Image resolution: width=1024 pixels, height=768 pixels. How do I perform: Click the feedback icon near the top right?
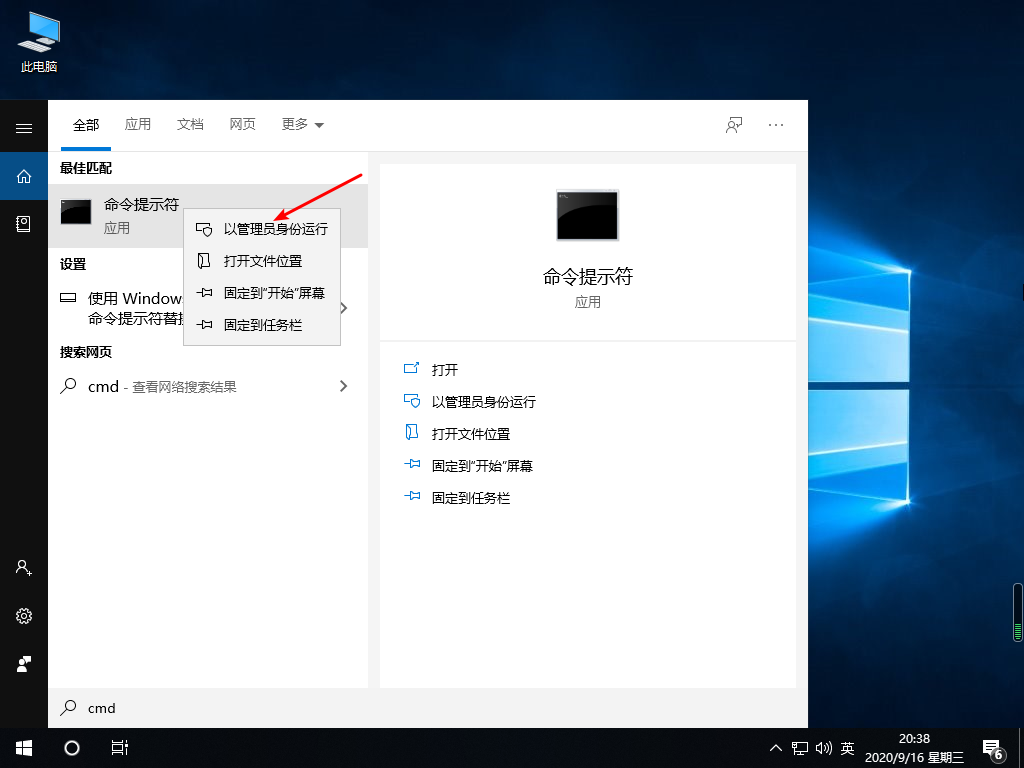coord(733,124)
